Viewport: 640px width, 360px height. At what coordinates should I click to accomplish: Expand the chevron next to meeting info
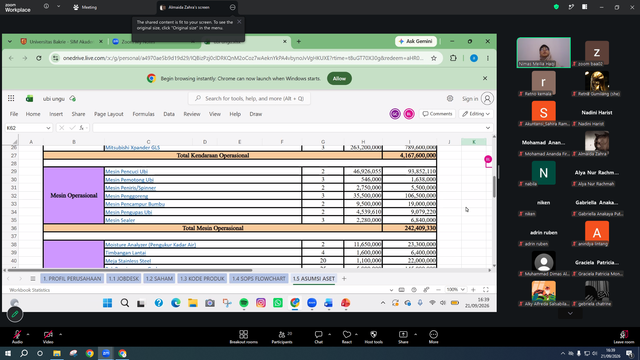click(x=58, y=7)
